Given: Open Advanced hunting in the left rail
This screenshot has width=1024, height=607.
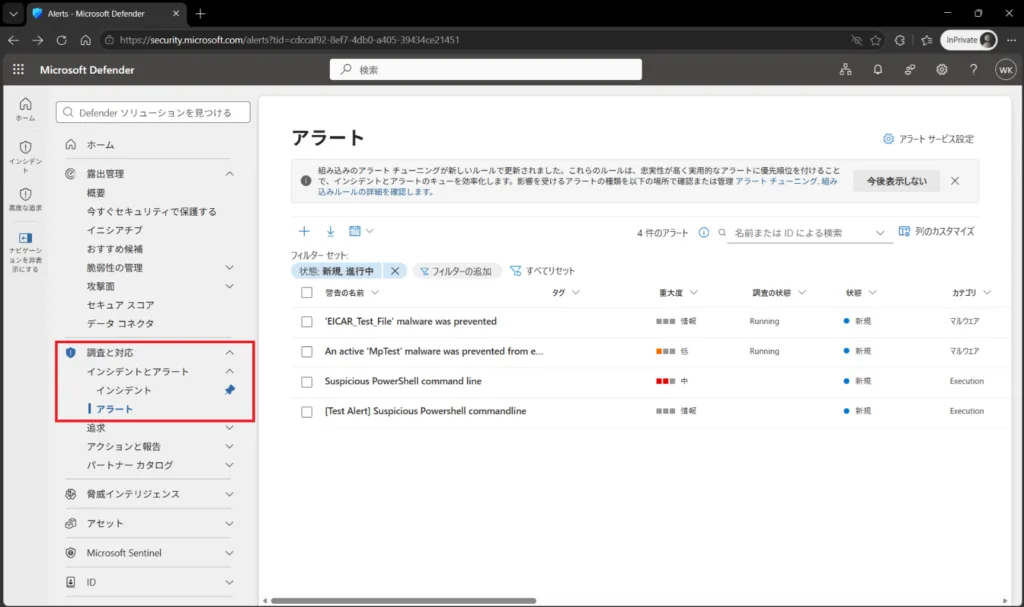Looking at the screenshot, I should [25, 199].
